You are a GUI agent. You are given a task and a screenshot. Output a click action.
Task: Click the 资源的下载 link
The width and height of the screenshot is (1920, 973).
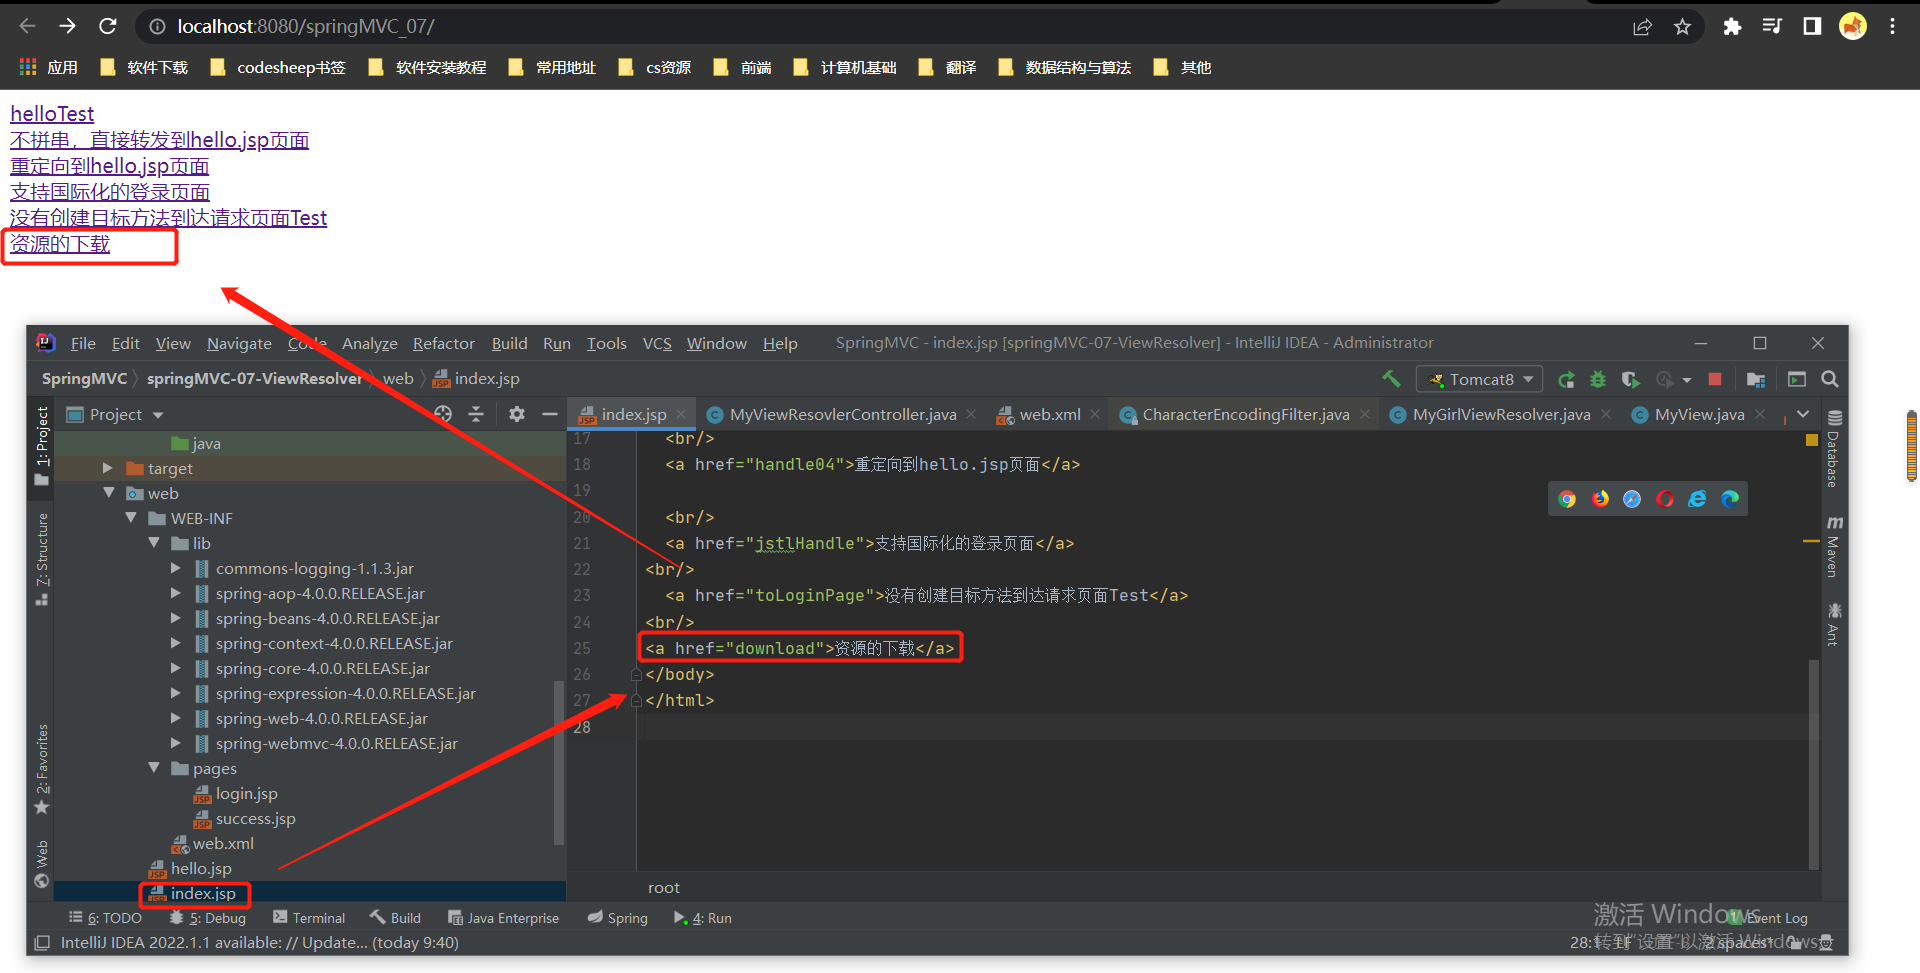(x=60, y=244)
